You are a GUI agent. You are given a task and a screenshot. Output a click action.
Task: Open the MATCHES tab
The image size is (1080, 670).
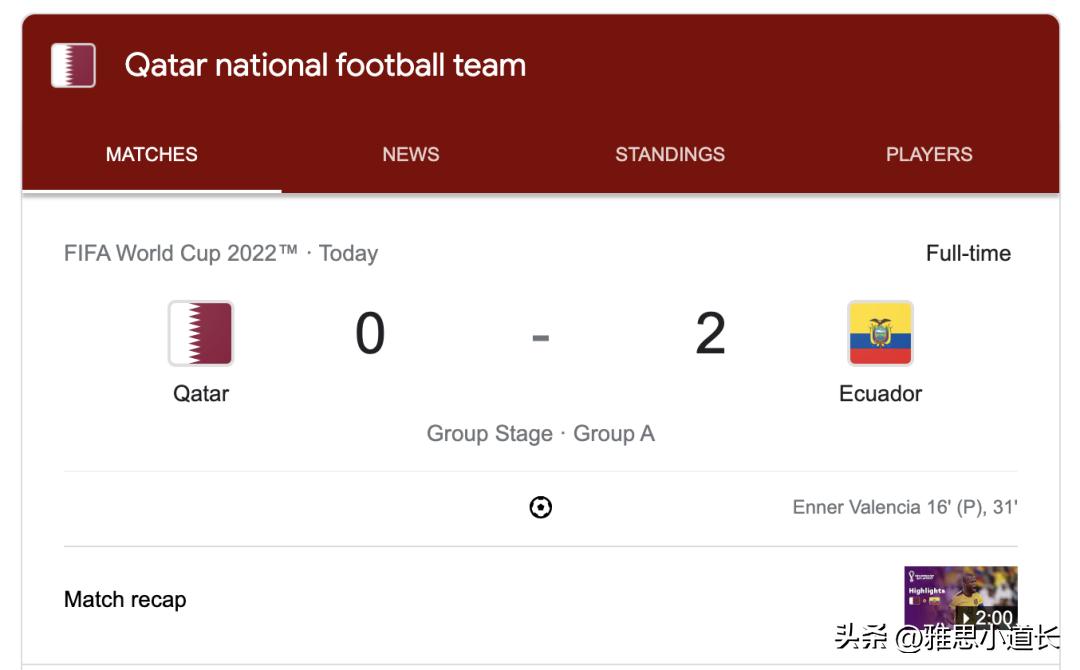152,154
